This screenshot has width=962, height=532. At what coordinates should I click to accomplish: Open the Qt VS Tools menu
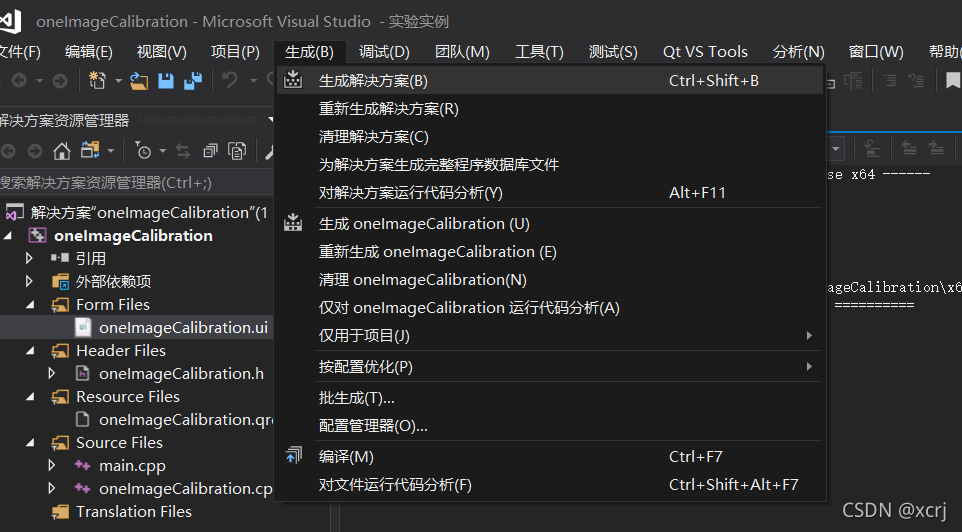705,52
